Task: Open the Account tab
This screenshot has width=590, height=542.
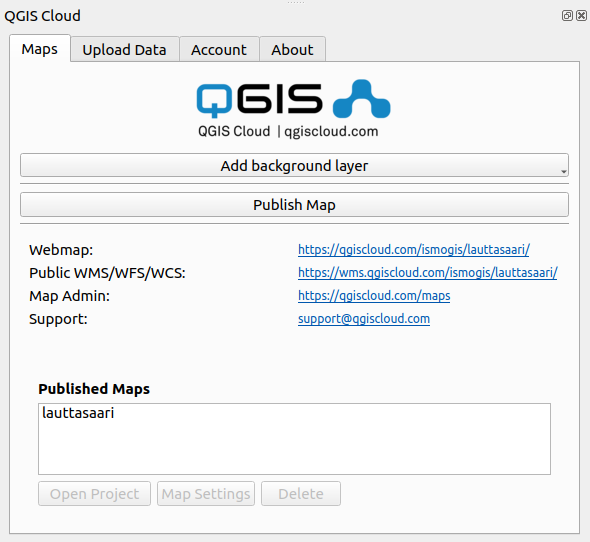Action: (x=219, y=49)
